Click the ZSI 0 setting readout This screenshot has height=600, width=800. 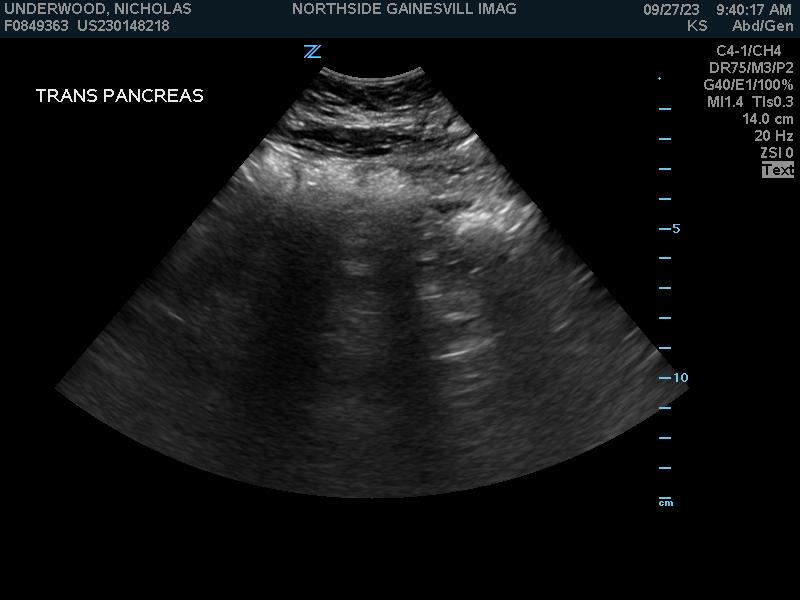[x=776, y=153]
